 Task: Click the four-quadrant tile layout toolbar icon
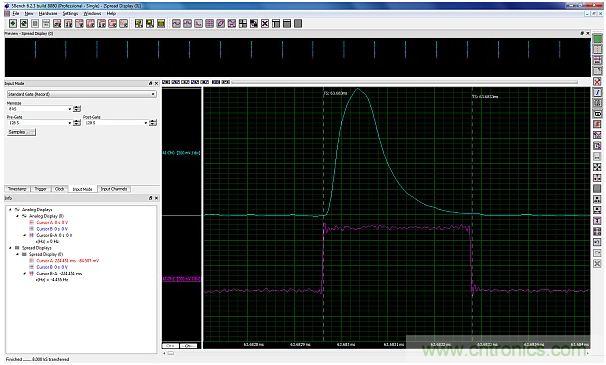tap(243, 24)
